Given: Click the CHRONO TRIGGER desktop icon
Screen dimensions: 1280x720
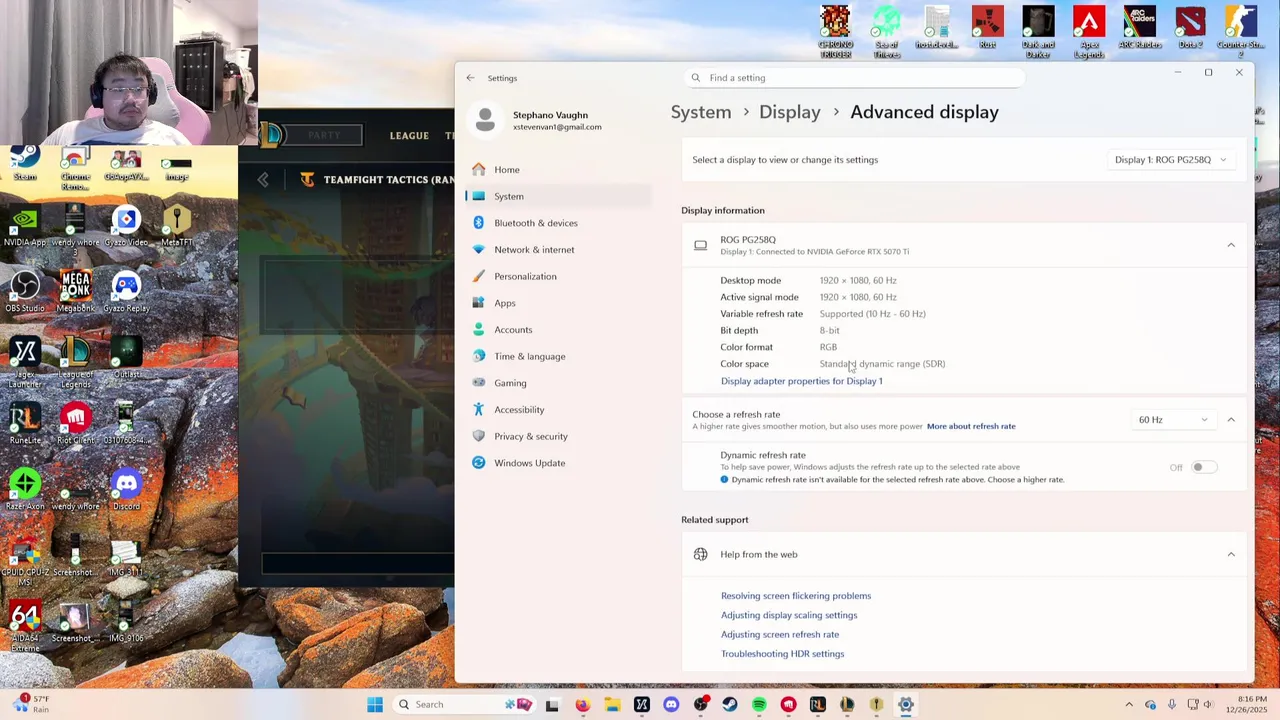Looking at the screenshot, I should click(836, 32).
